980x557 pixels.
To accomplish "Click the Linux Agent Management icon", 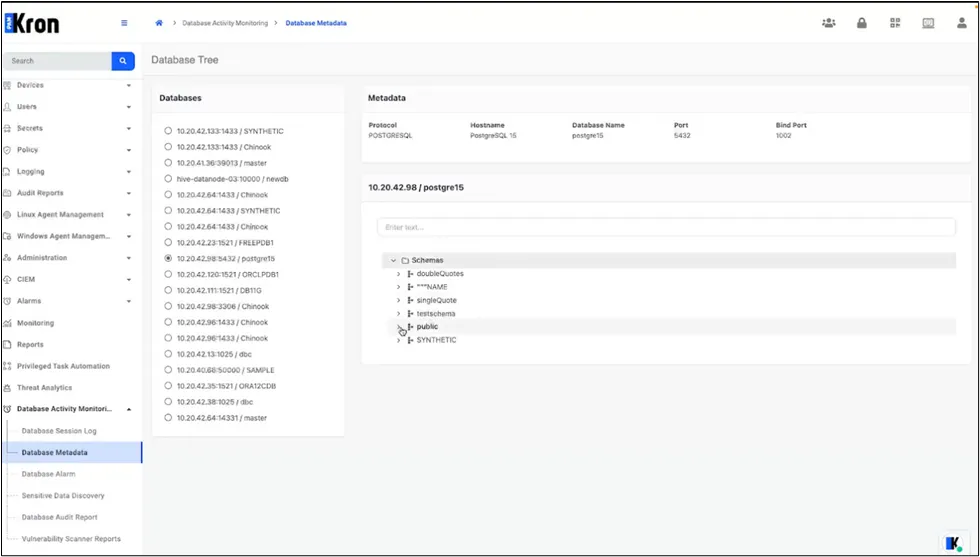I will (x=8, y=214).
